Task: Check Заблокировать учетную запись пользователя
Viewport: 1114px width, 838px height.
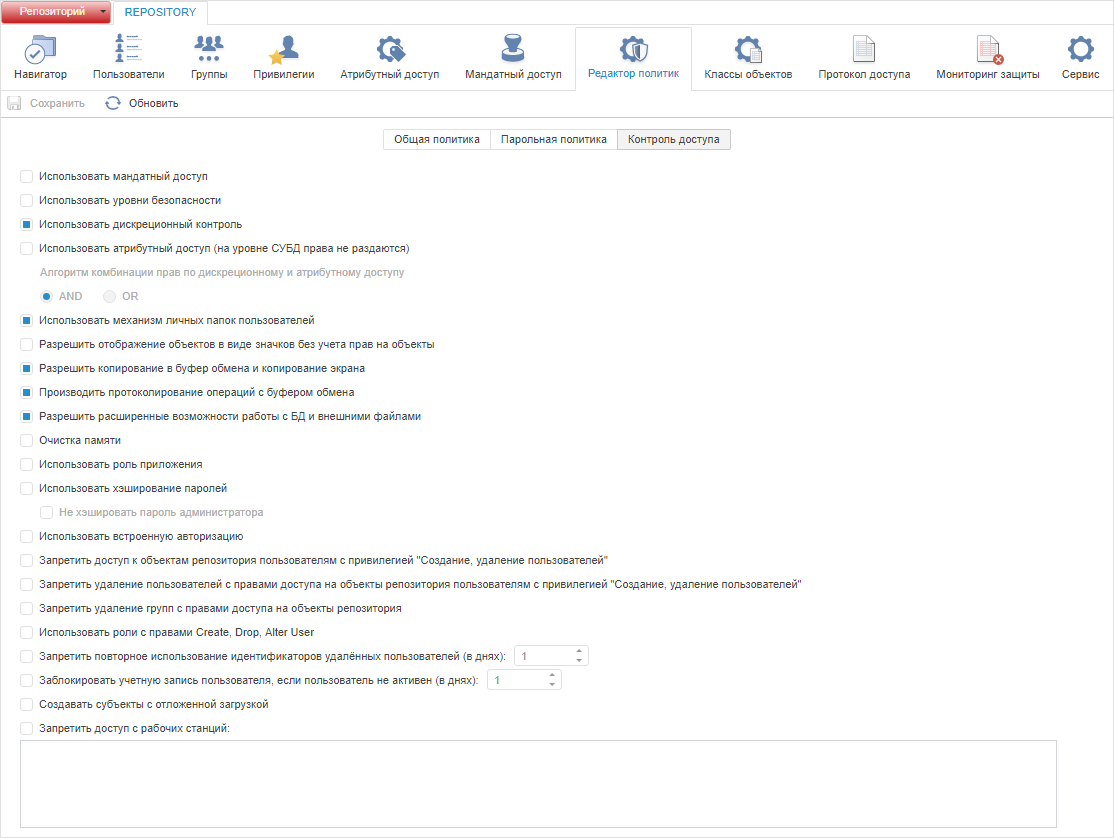Action: tap(26, 680)
